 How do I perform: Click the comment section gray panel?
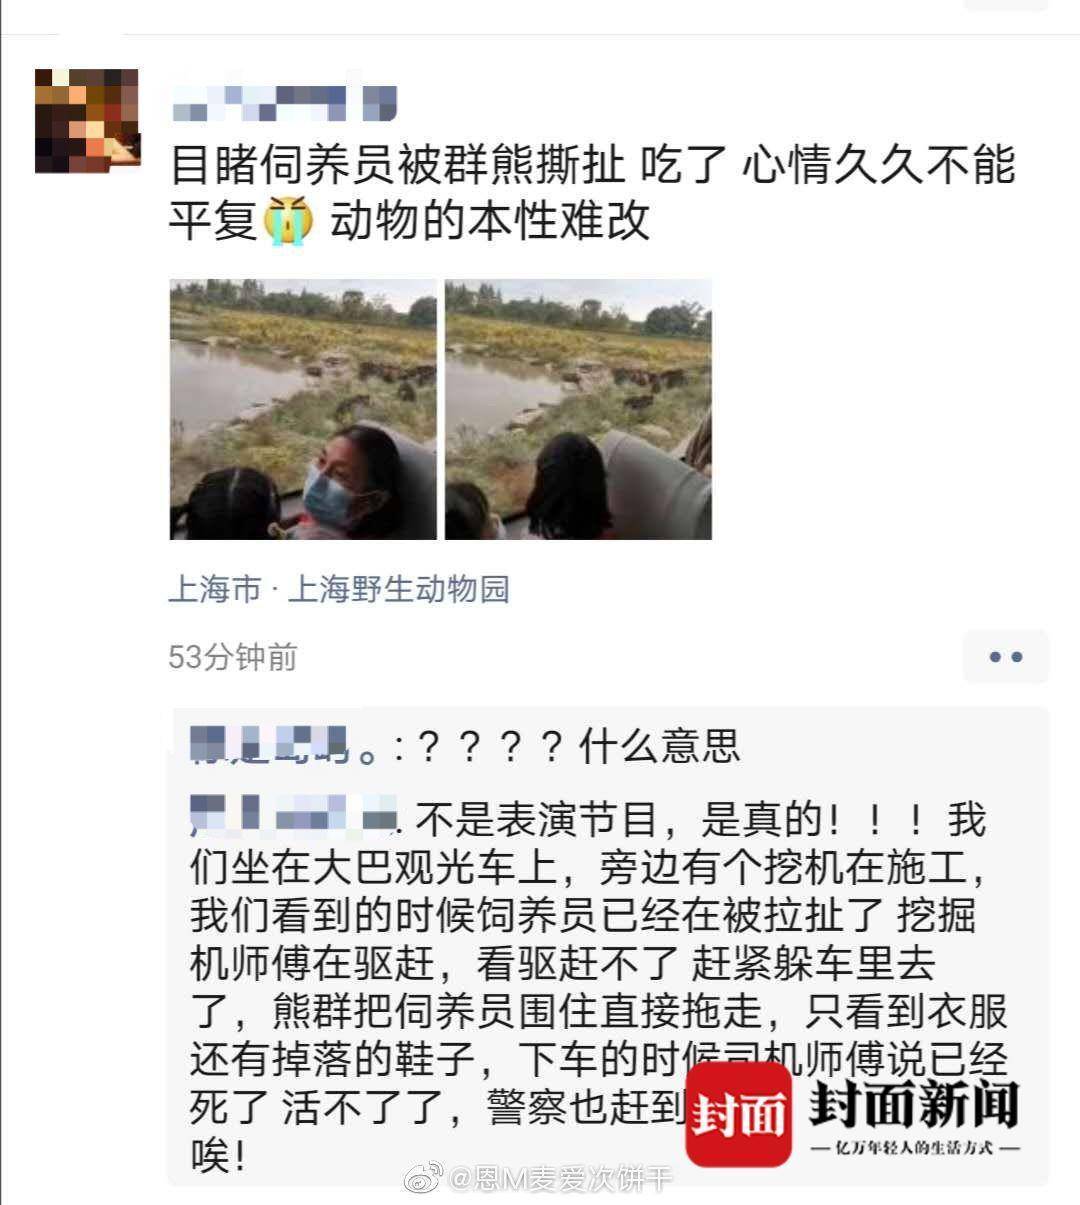point(608,946)
